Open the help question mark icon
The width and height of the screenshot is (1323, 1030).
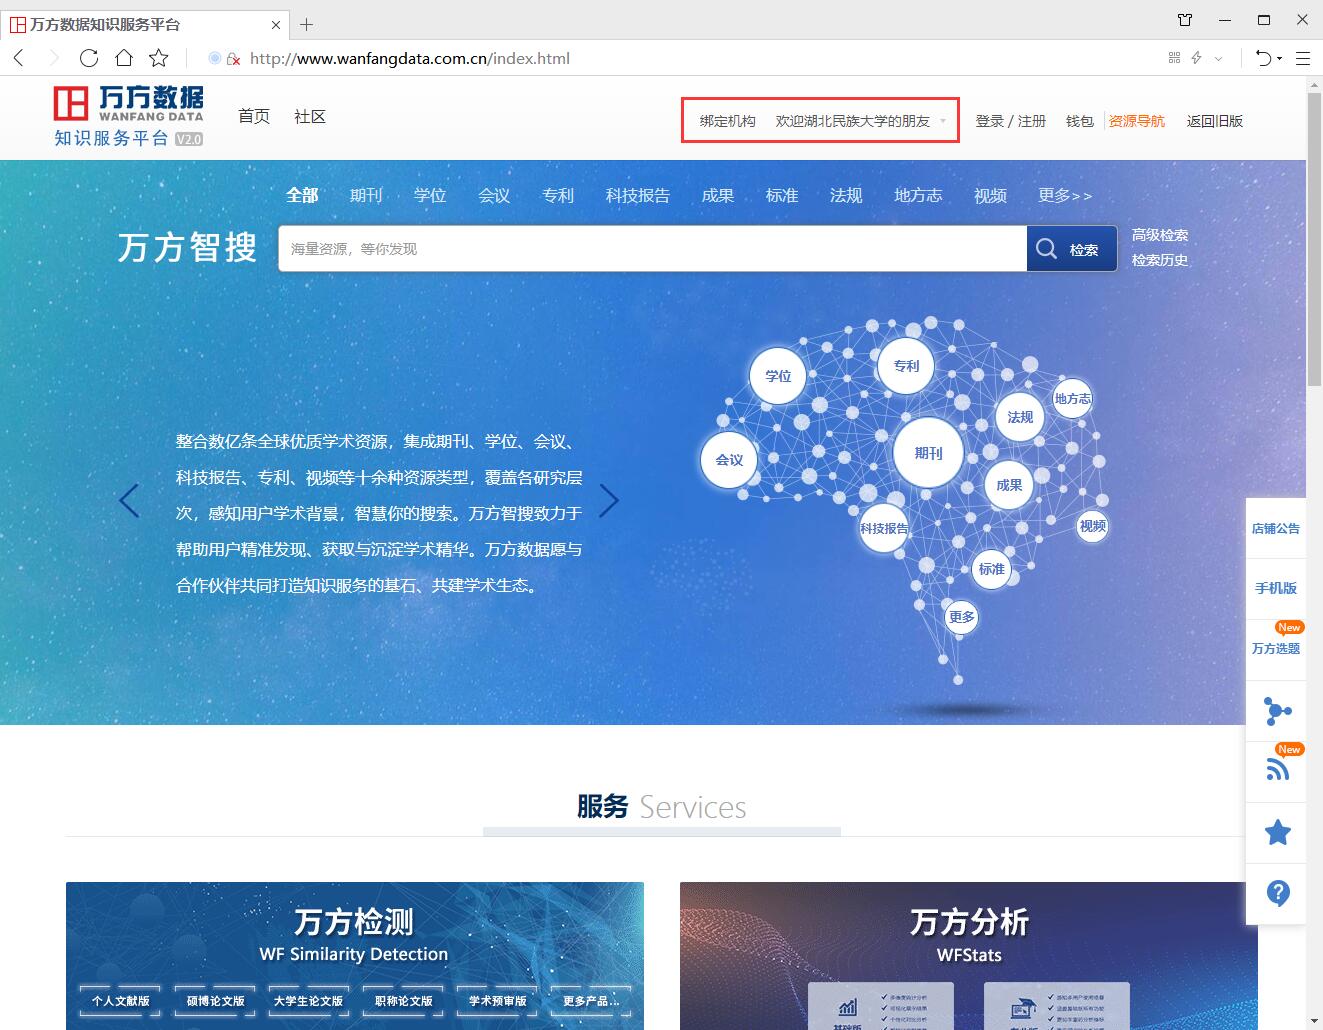[x=1277, y=893]
